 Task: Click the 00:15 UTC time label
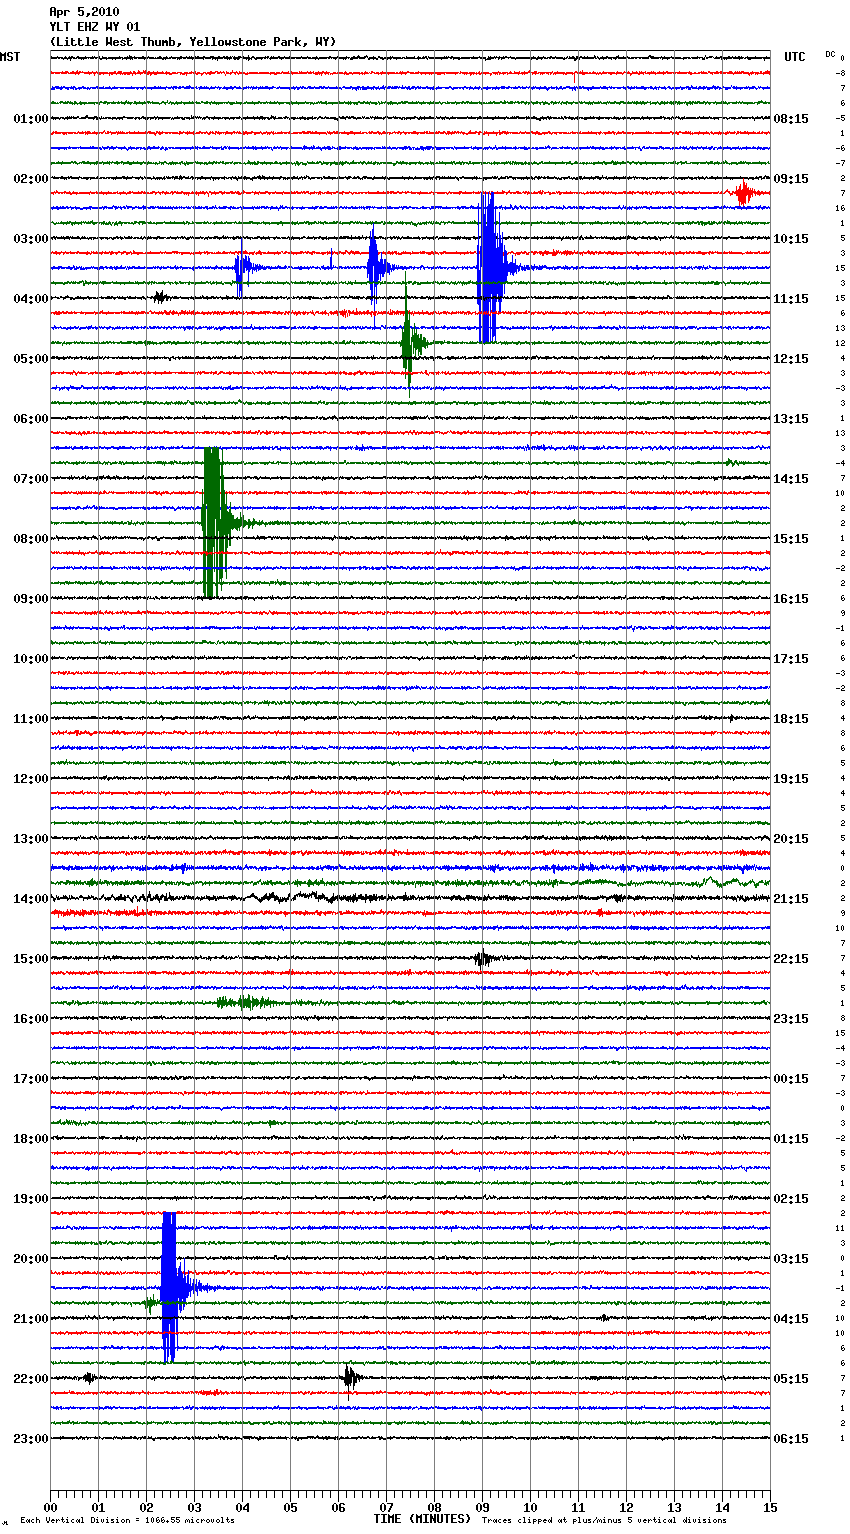pyautogui.click(x=791, y=1079)
